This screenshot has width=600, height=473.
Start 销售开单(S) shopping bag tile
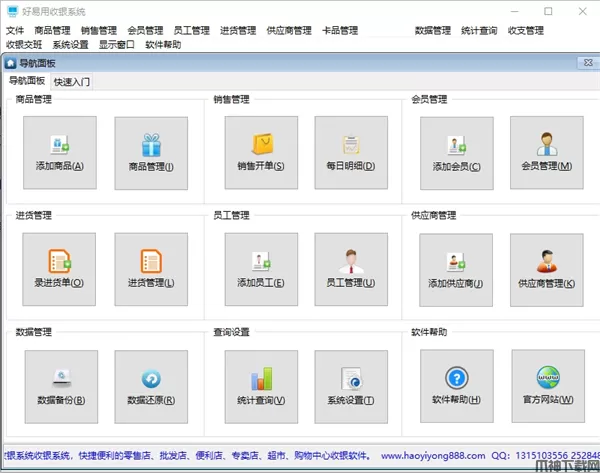pyautogui.click(x=261, y=153)
